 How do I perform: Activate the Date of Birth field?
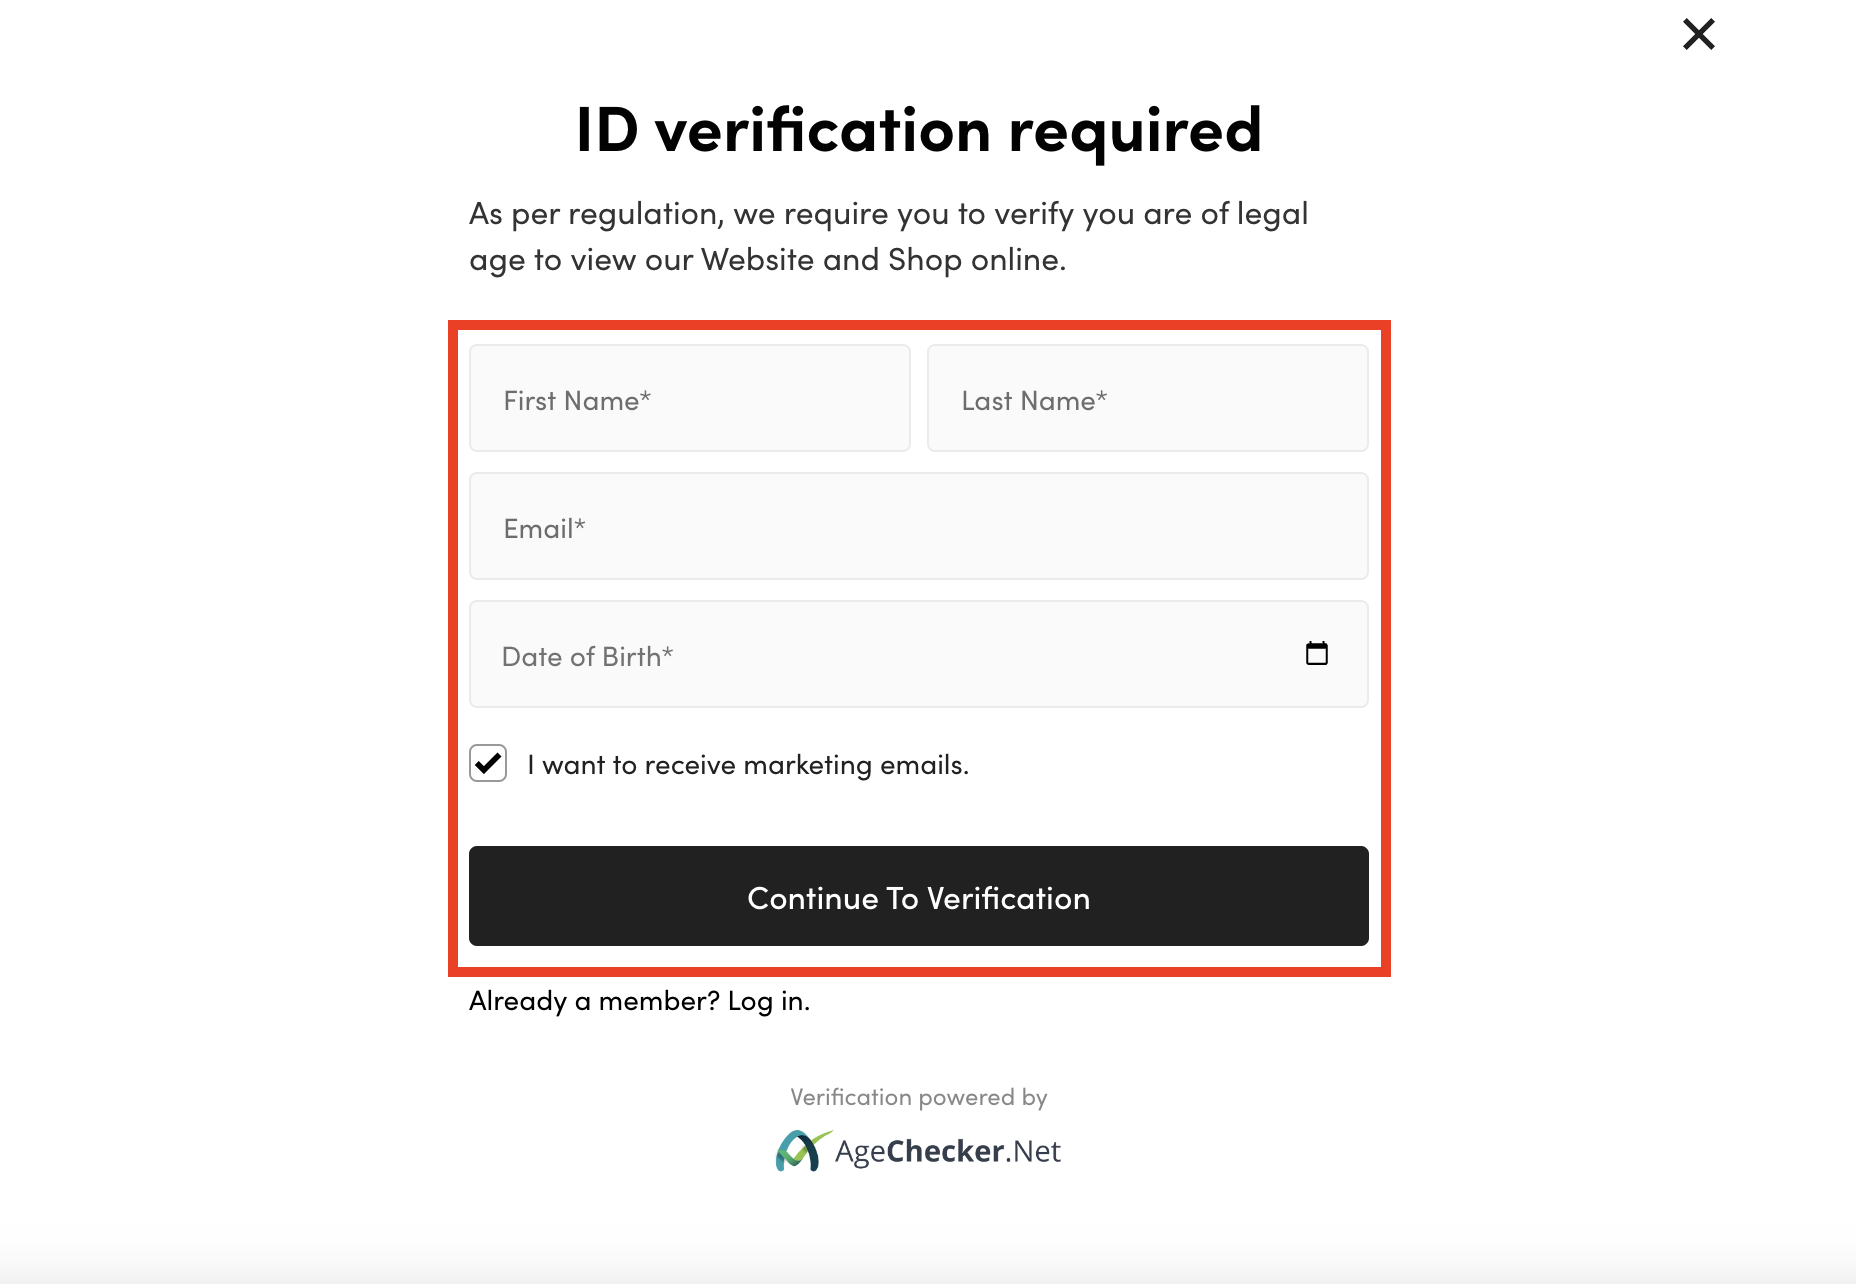[919, 654]
